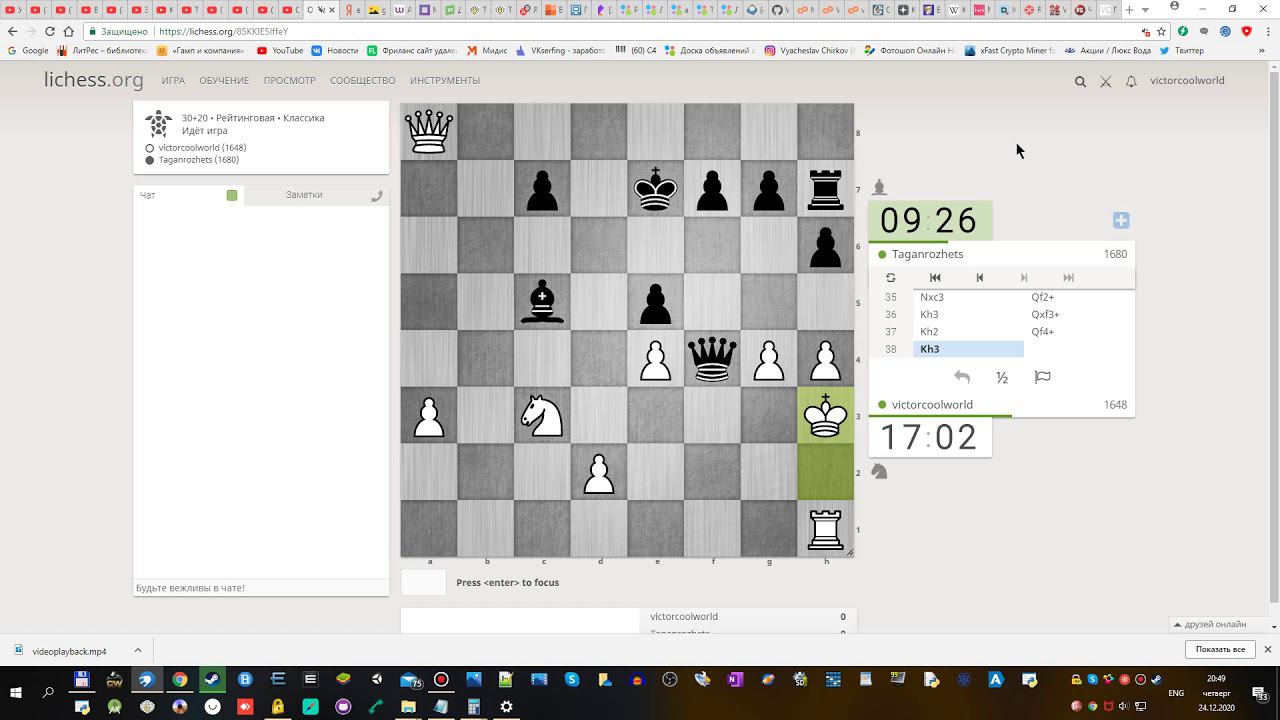Reload the page in the browser
The width and height of the screenshot is (1280, 720).
click(x=50, y=31)
